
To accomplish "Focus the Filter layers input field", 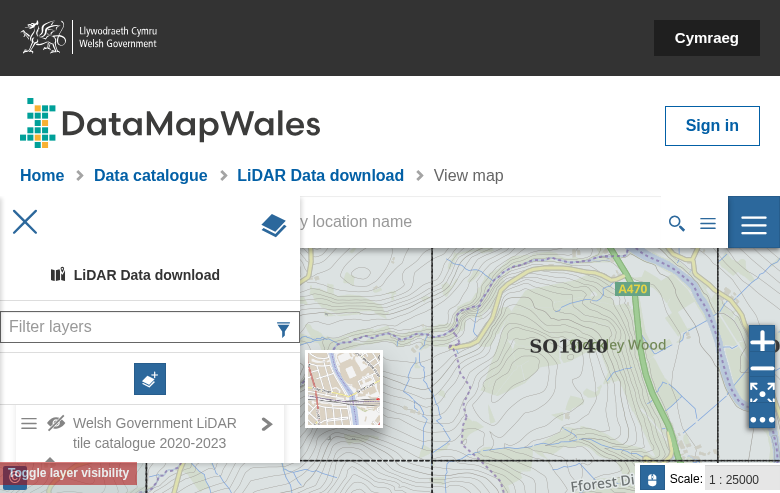I will pyautogui.click(x=137, y=327).
